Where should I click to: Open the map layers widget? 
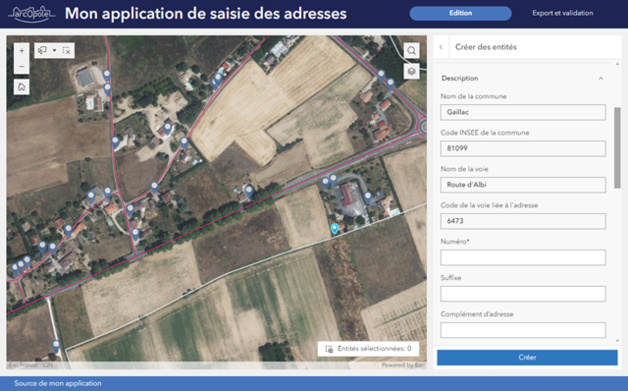pyautogui.click(x=411, y=71)
